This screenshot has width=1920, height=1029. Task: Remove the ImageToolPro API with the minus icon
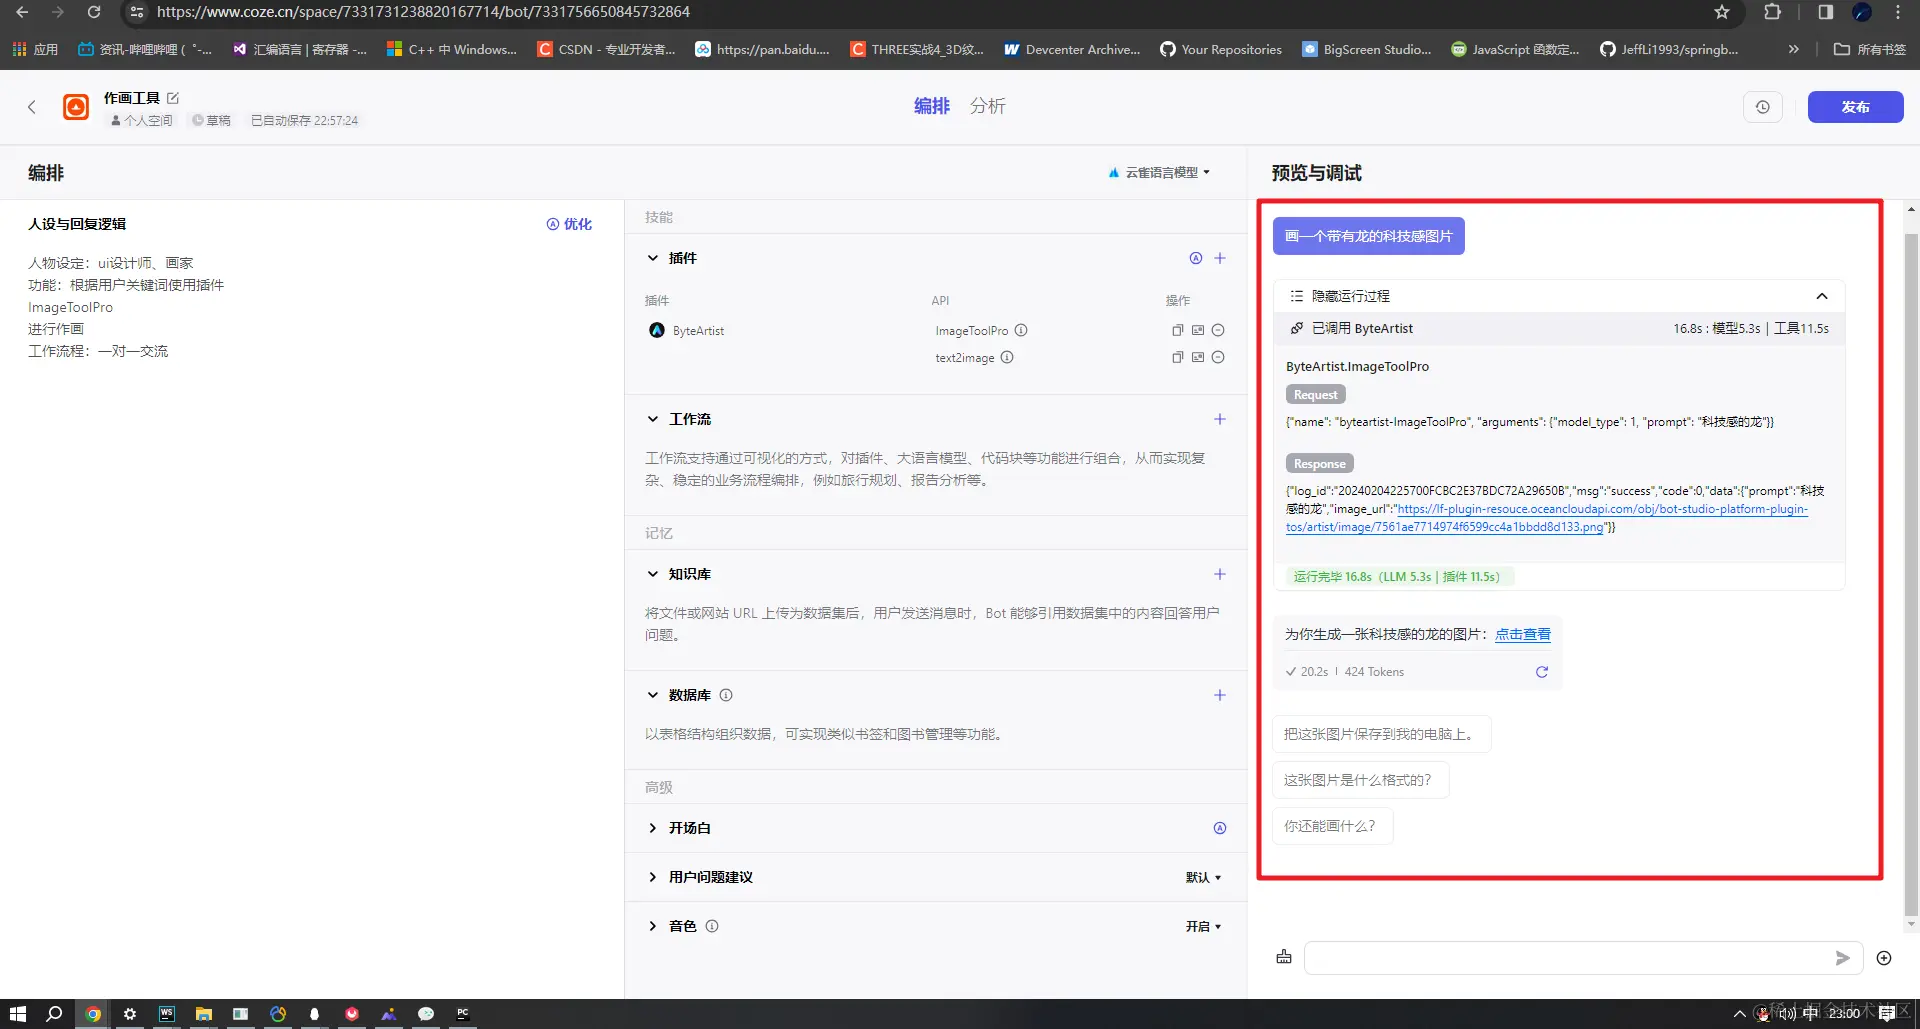1218,330
